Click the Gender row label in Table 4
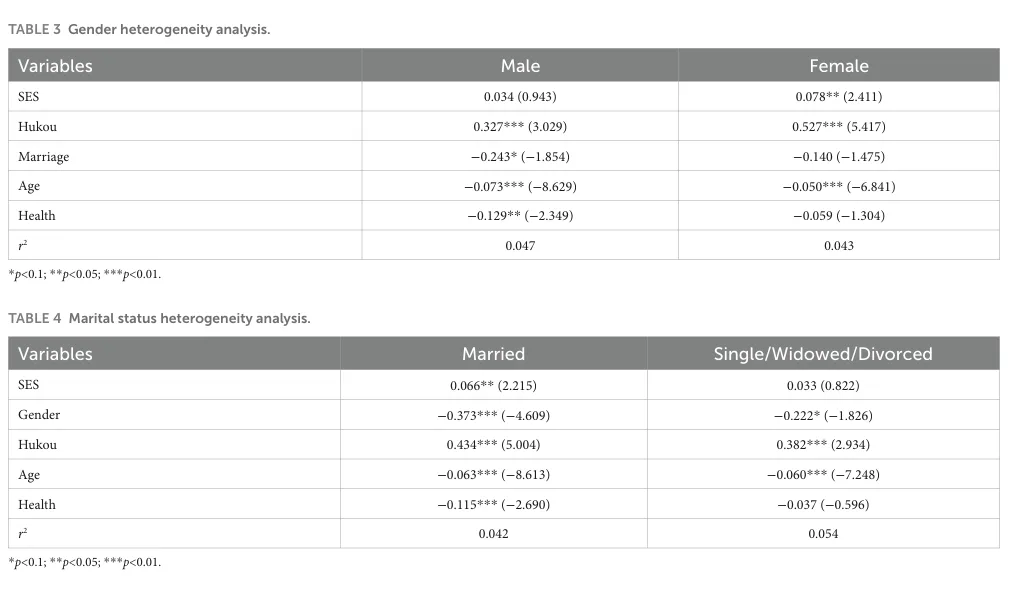This screenshot has height=589, width=1023. 39,415
